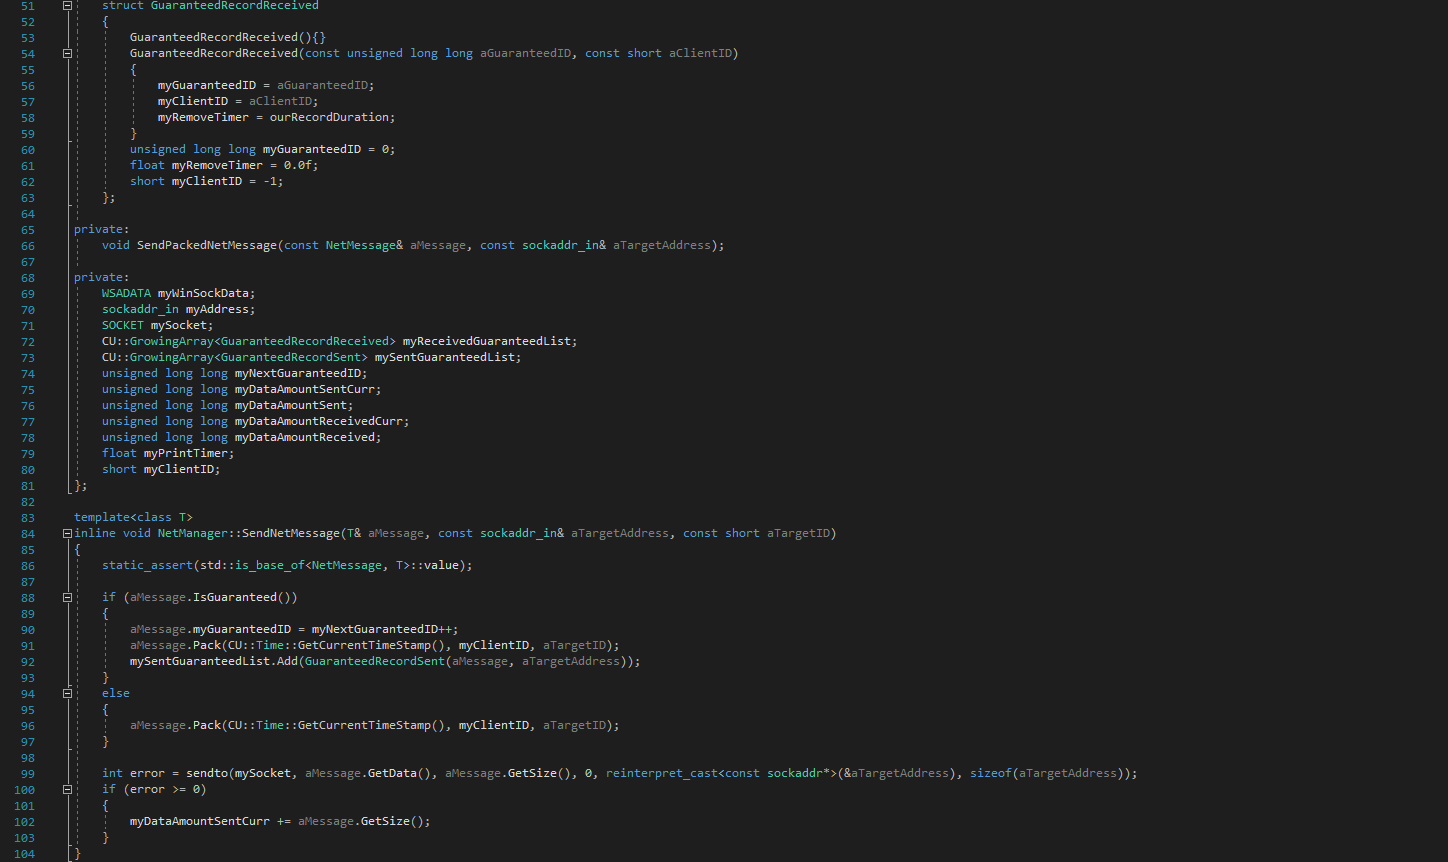Click the myAddress member on line 70
The height and width of the screenshot is (862, 1448).
click(217, 309)
